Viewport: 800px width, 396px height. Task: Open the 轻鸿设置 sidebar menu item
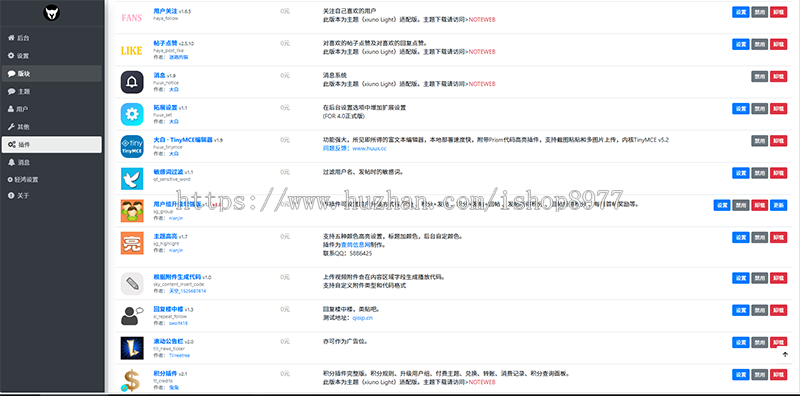coord(52,180)
